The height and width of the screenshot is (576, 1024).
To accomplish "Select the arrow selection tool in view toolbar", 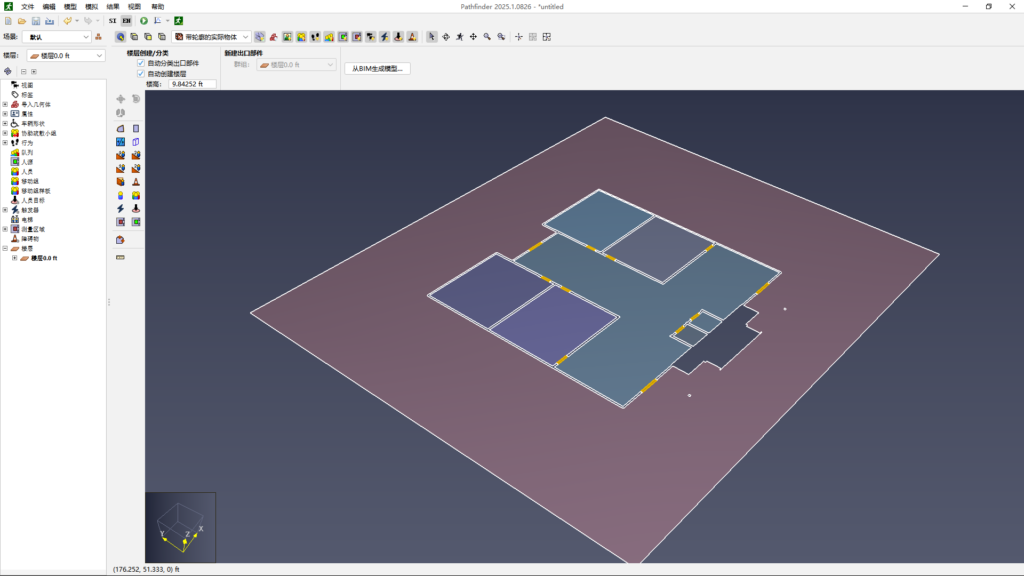I will (x=432, y=37).
